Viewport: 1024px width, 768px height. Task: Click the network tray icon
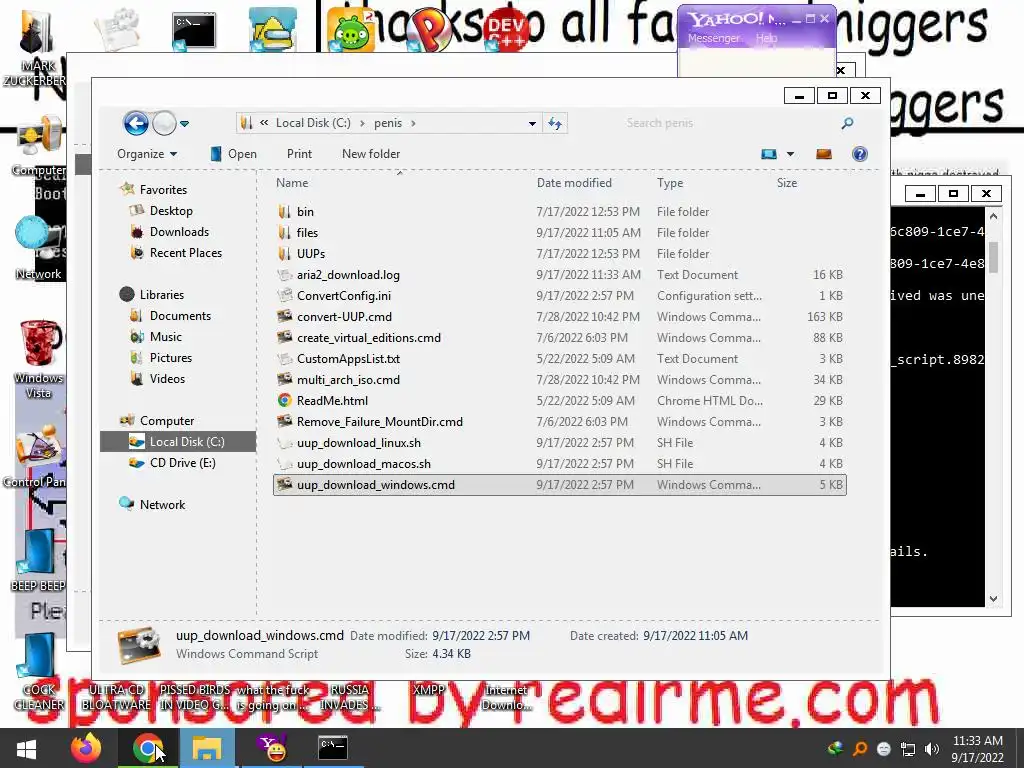pyautogui.click(x=908, y=748)
